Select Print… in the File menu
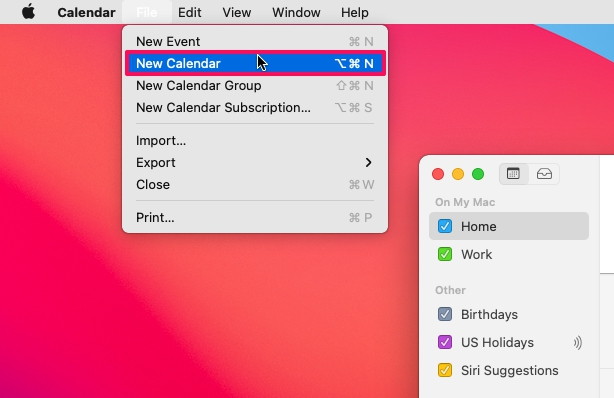This screenshot has height=398, width=614. (255, 217)
